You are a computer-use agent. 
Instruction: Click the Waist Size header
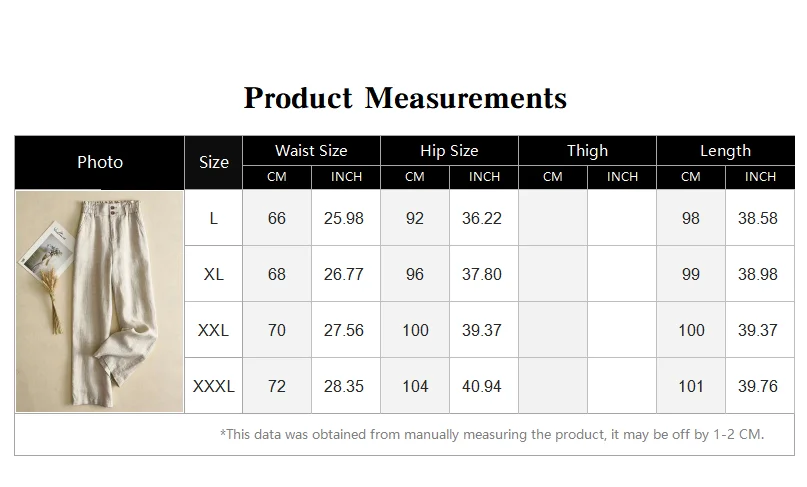pos(311,151)
